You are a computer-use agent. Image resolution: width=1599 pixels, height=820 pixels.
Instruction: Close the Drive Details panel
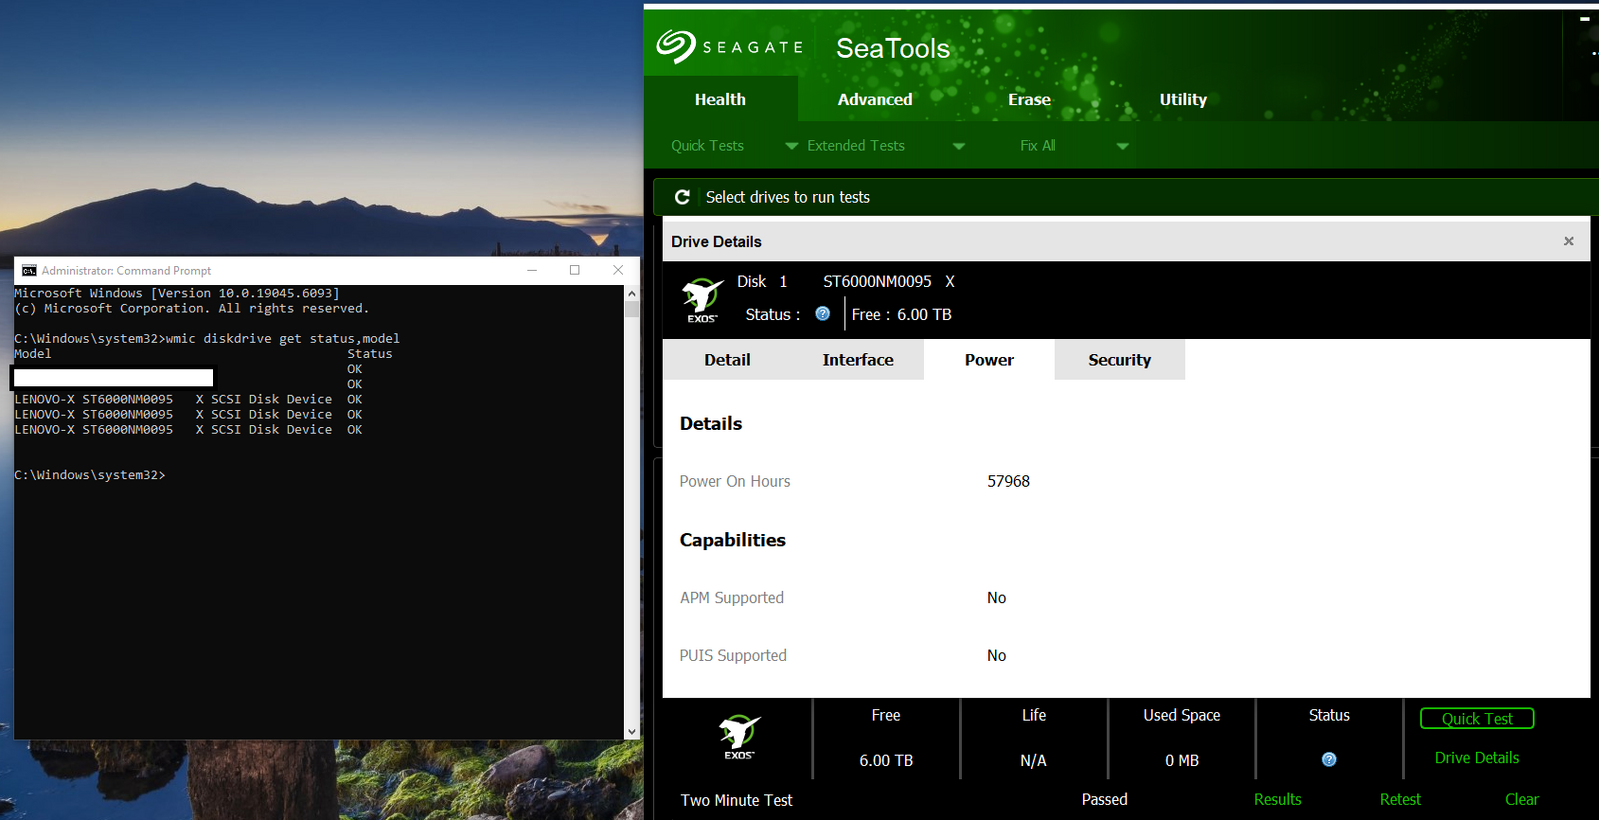[1568, 241]
